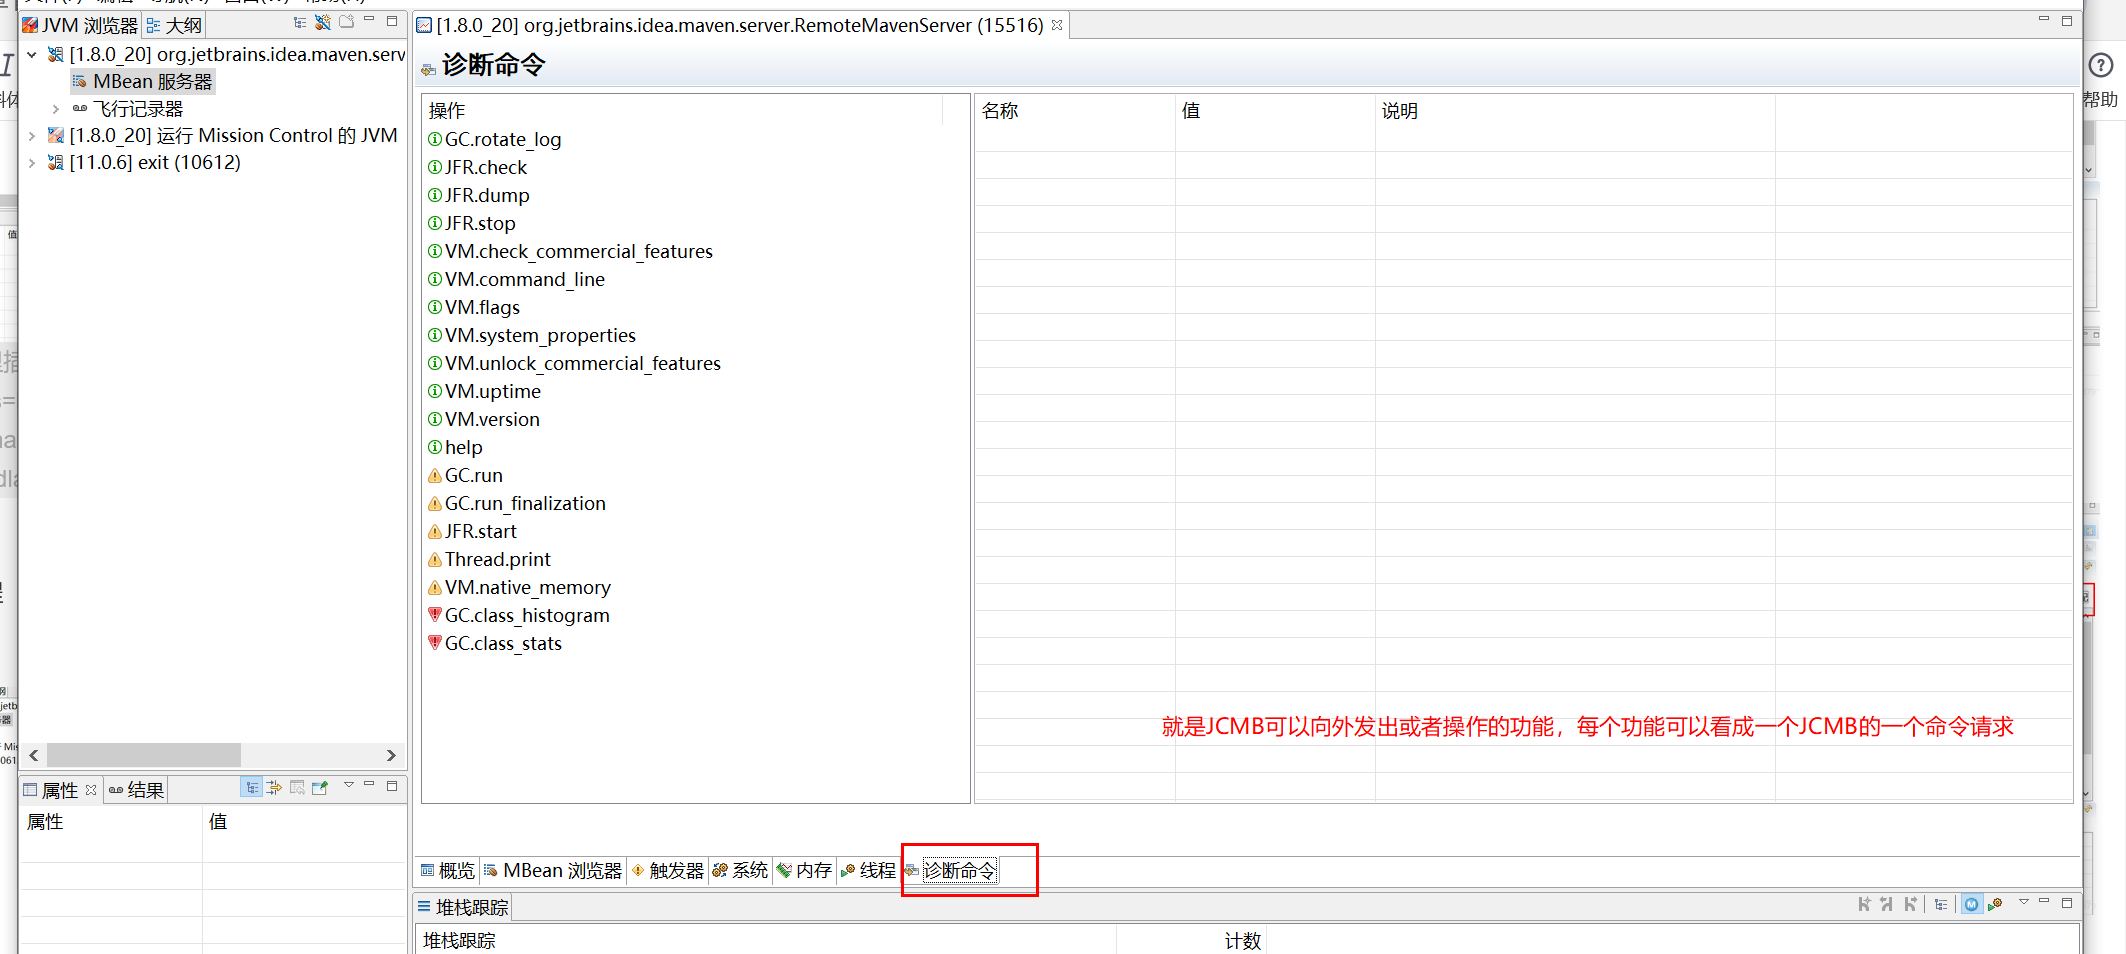2126x954 pixels.
Task: Select the RemoteMavenServer (15516) editor tab
Action: click(740, 25)
